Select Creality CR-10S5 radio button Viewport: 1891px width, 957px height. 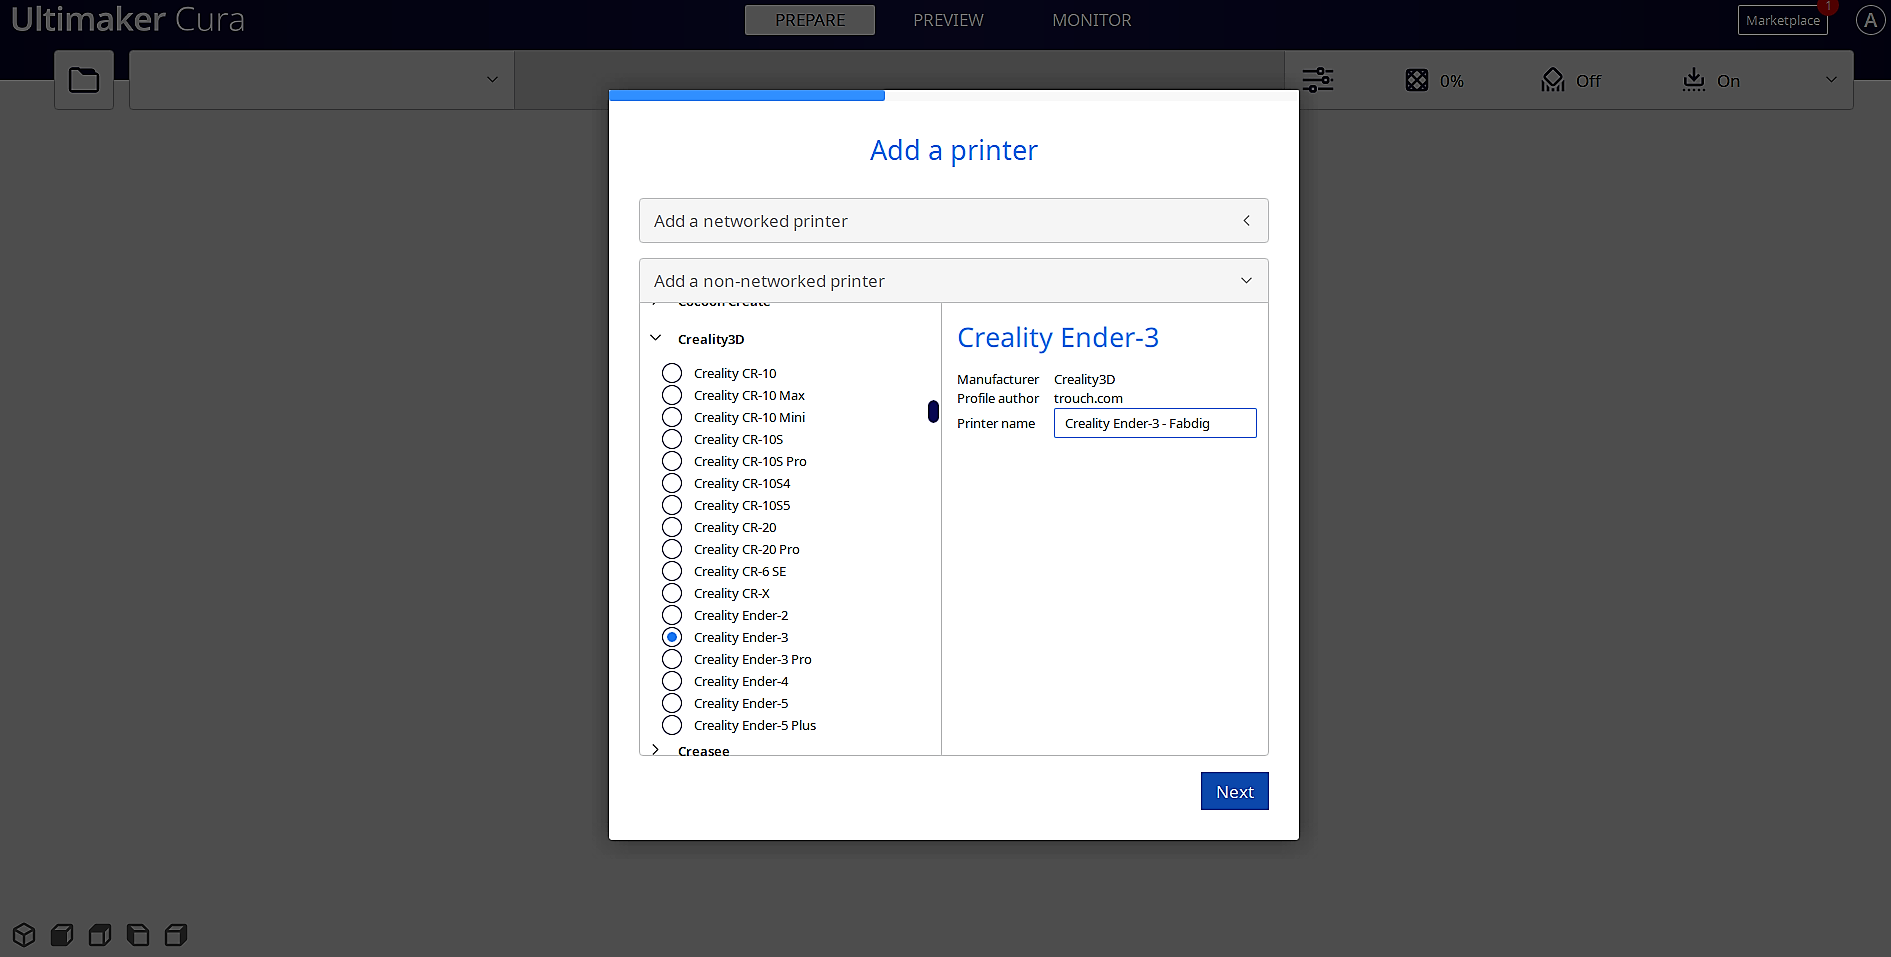[672, 505]
